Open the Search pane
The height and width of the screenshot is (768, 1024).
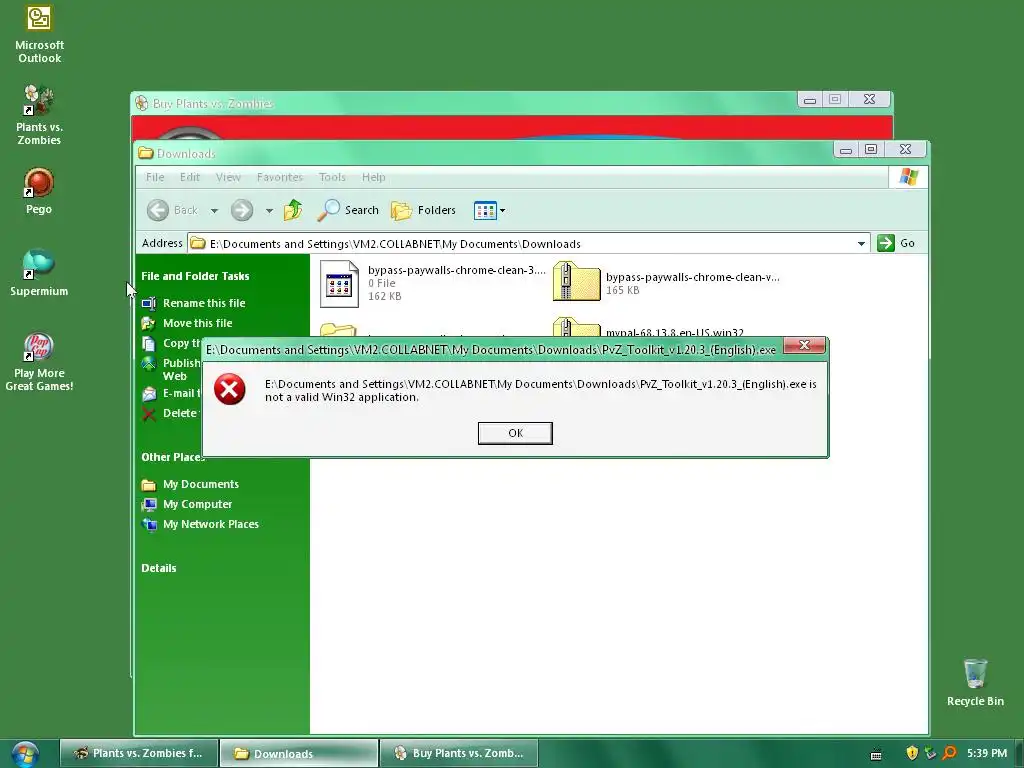coord(348,210)
